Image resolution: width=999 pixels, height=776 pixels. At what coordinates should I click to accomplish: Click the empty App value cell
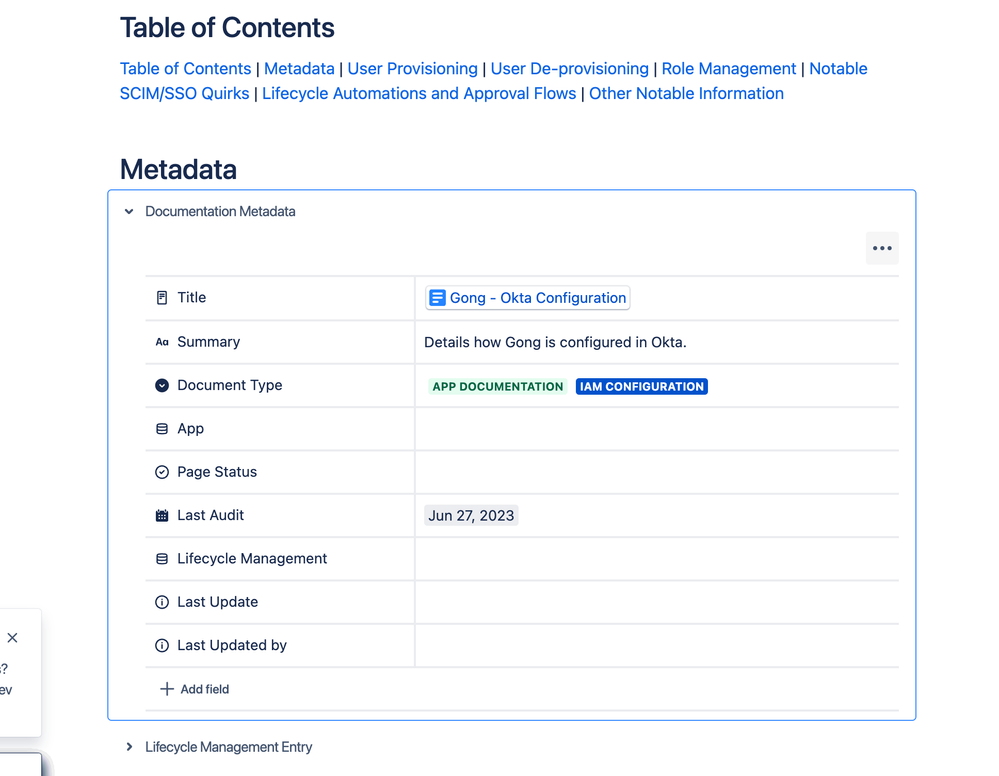click(x=657, y=429)
